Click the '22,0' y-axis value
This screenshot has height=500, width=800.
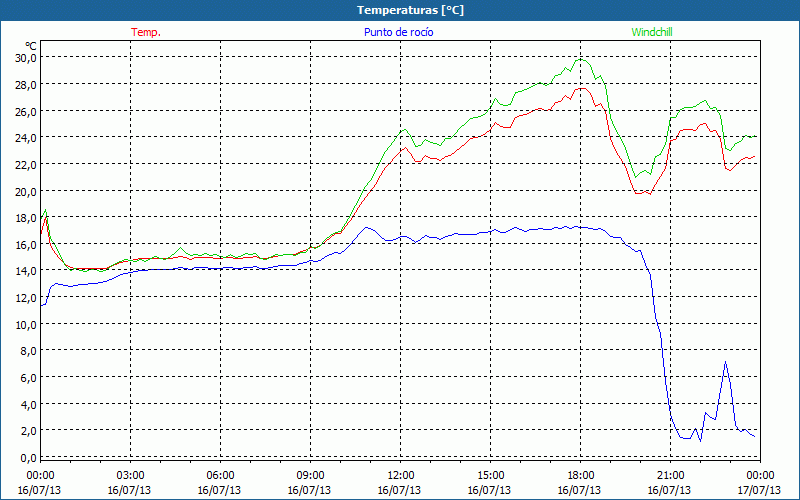tap(26, 165)
